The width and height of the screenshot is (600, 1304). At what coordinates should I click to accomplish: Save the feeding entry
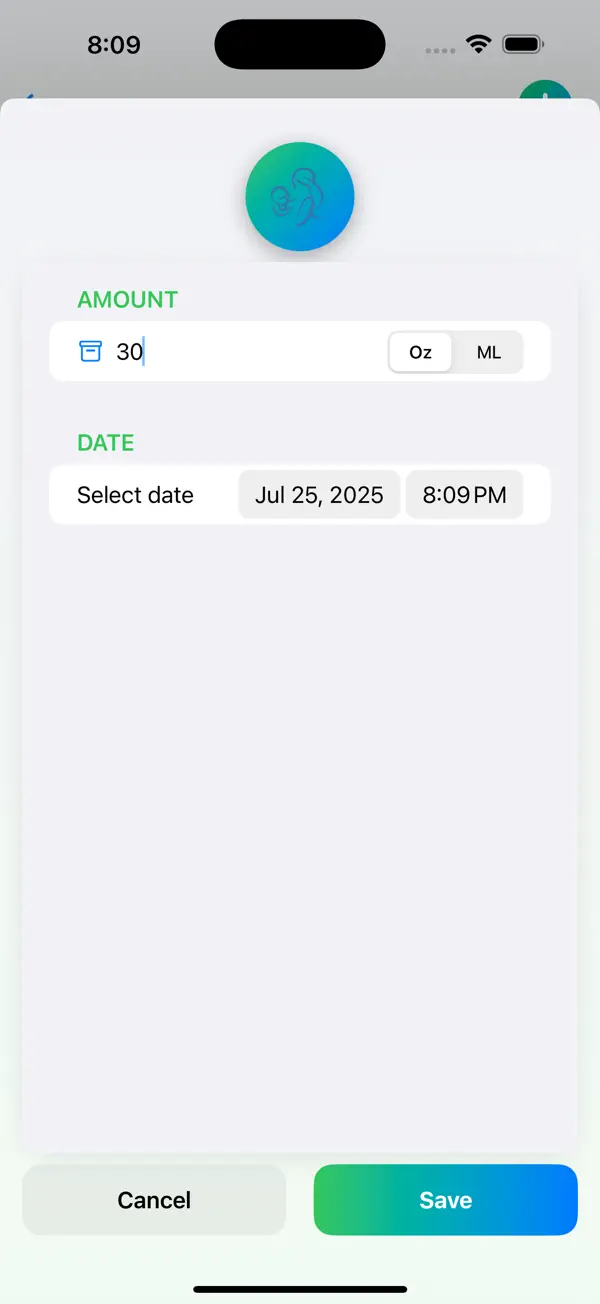445,1199
